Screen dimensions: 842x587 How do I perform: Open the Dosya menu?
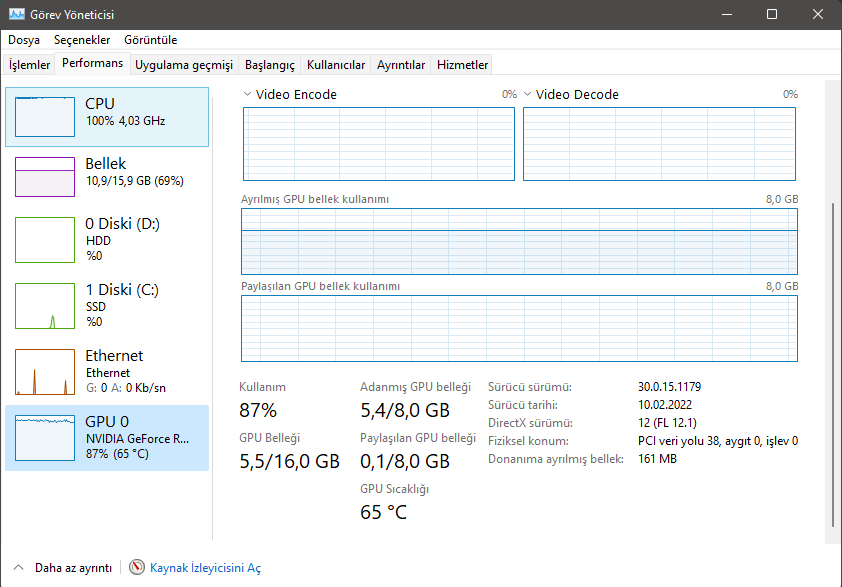[24, 40]
